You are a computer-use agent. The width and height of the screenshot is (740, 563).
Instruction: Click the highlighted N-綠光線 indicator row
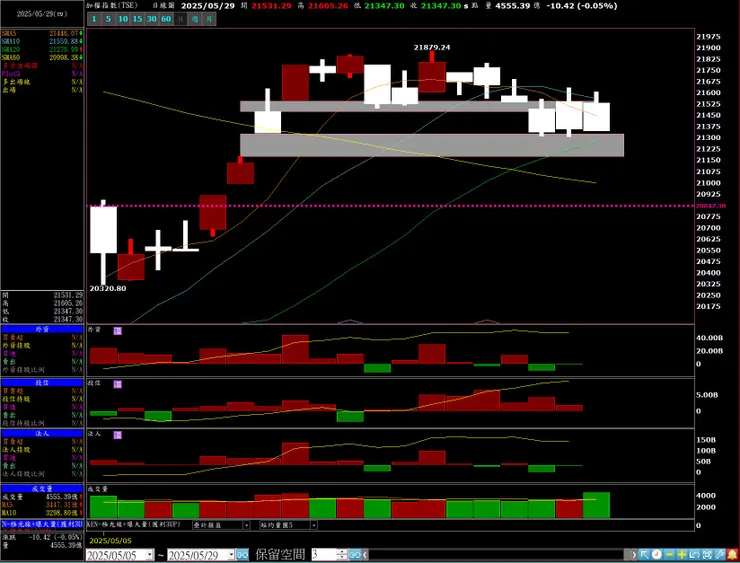[42, 524]
